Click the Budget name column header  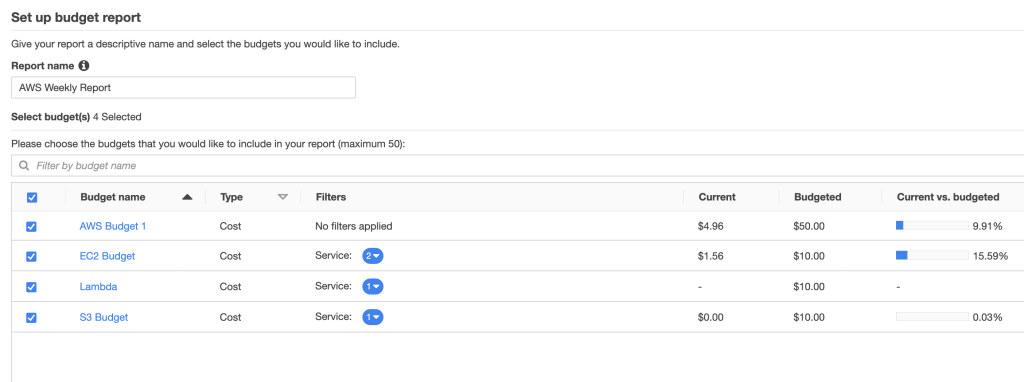pos(113,197)
